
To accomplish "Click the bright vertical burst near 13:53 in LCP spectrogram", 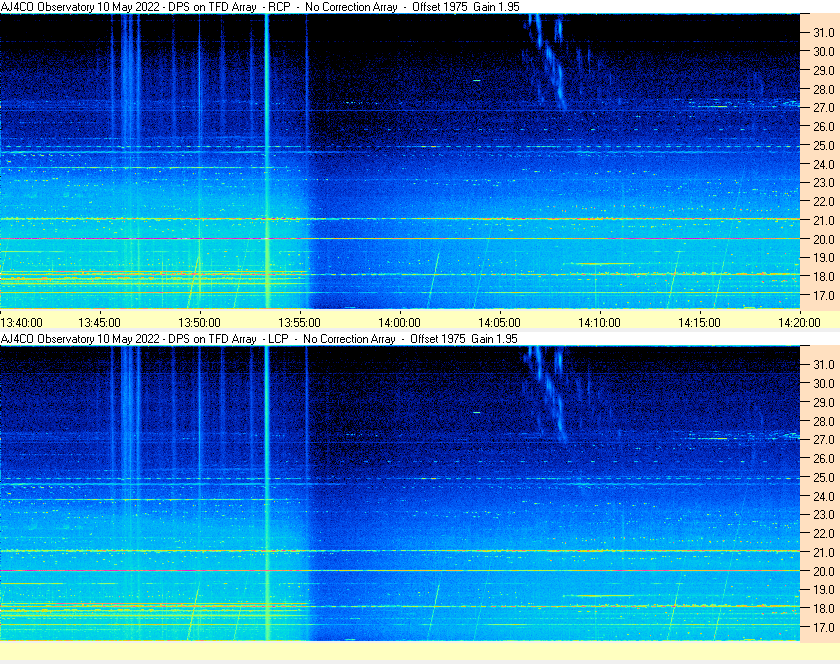I will (x=267, y=493).
